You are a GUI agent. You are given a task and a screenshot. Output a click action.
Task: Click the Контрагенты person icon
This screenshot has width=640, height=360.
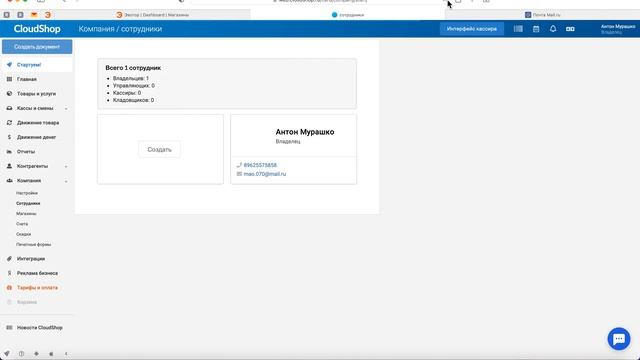point(9,166)
